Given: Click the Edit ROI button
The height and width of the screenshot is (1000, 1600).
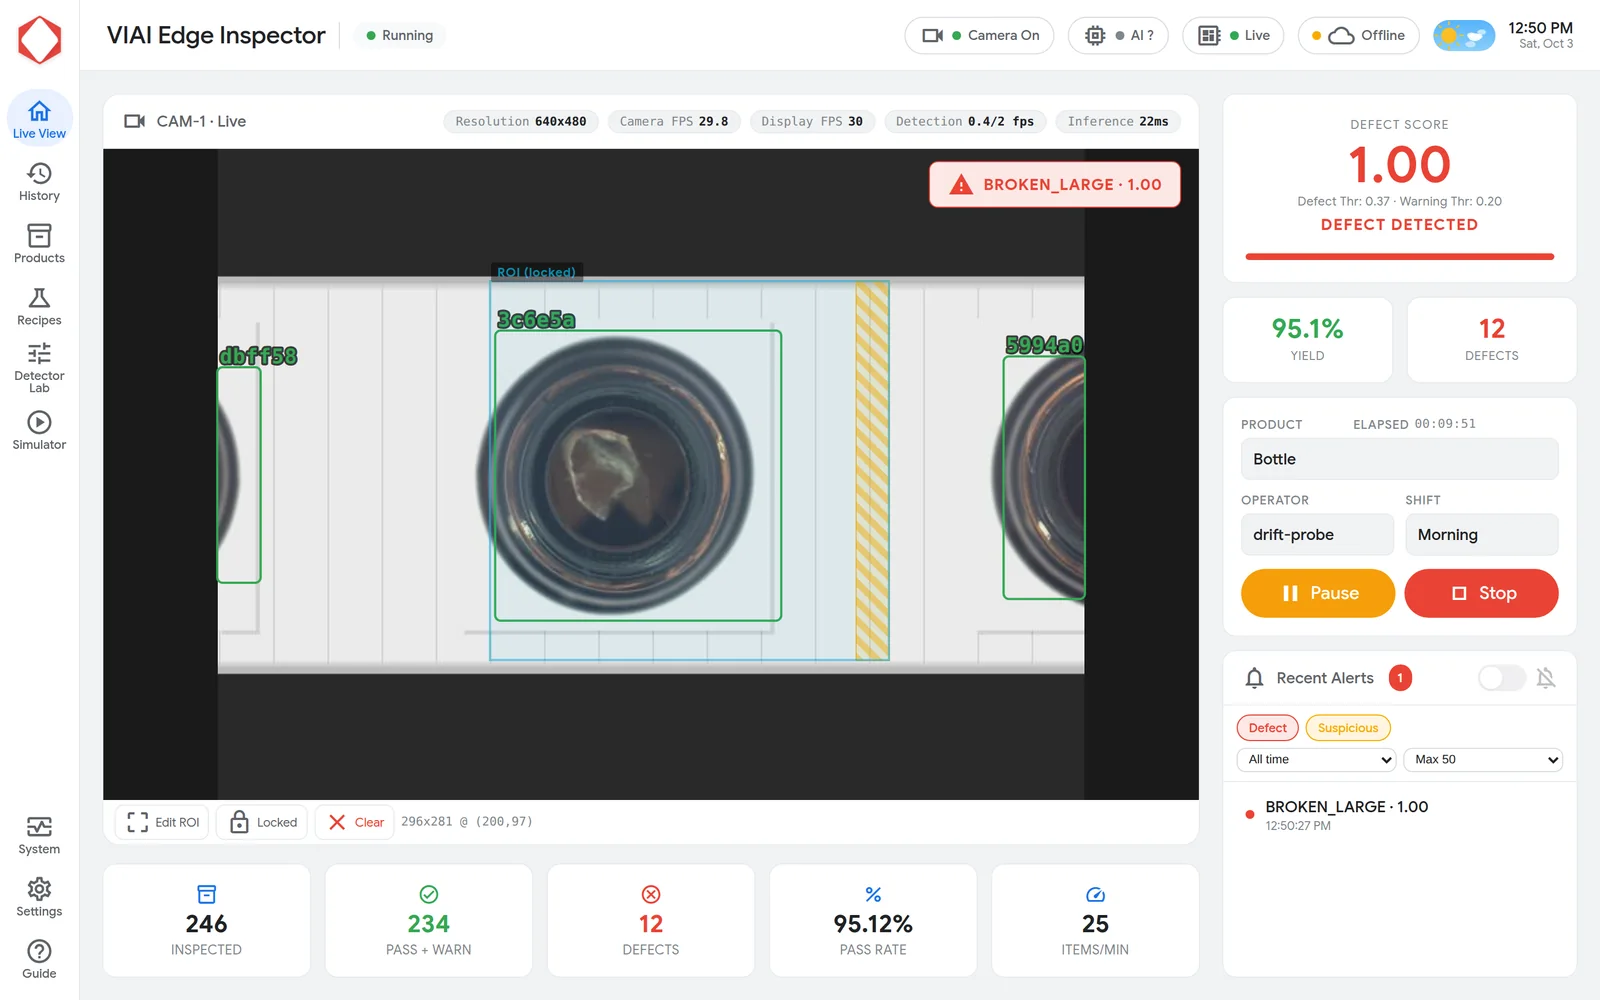Looking at the screenshot, I should pyautogui.click(x=163, y=822).
